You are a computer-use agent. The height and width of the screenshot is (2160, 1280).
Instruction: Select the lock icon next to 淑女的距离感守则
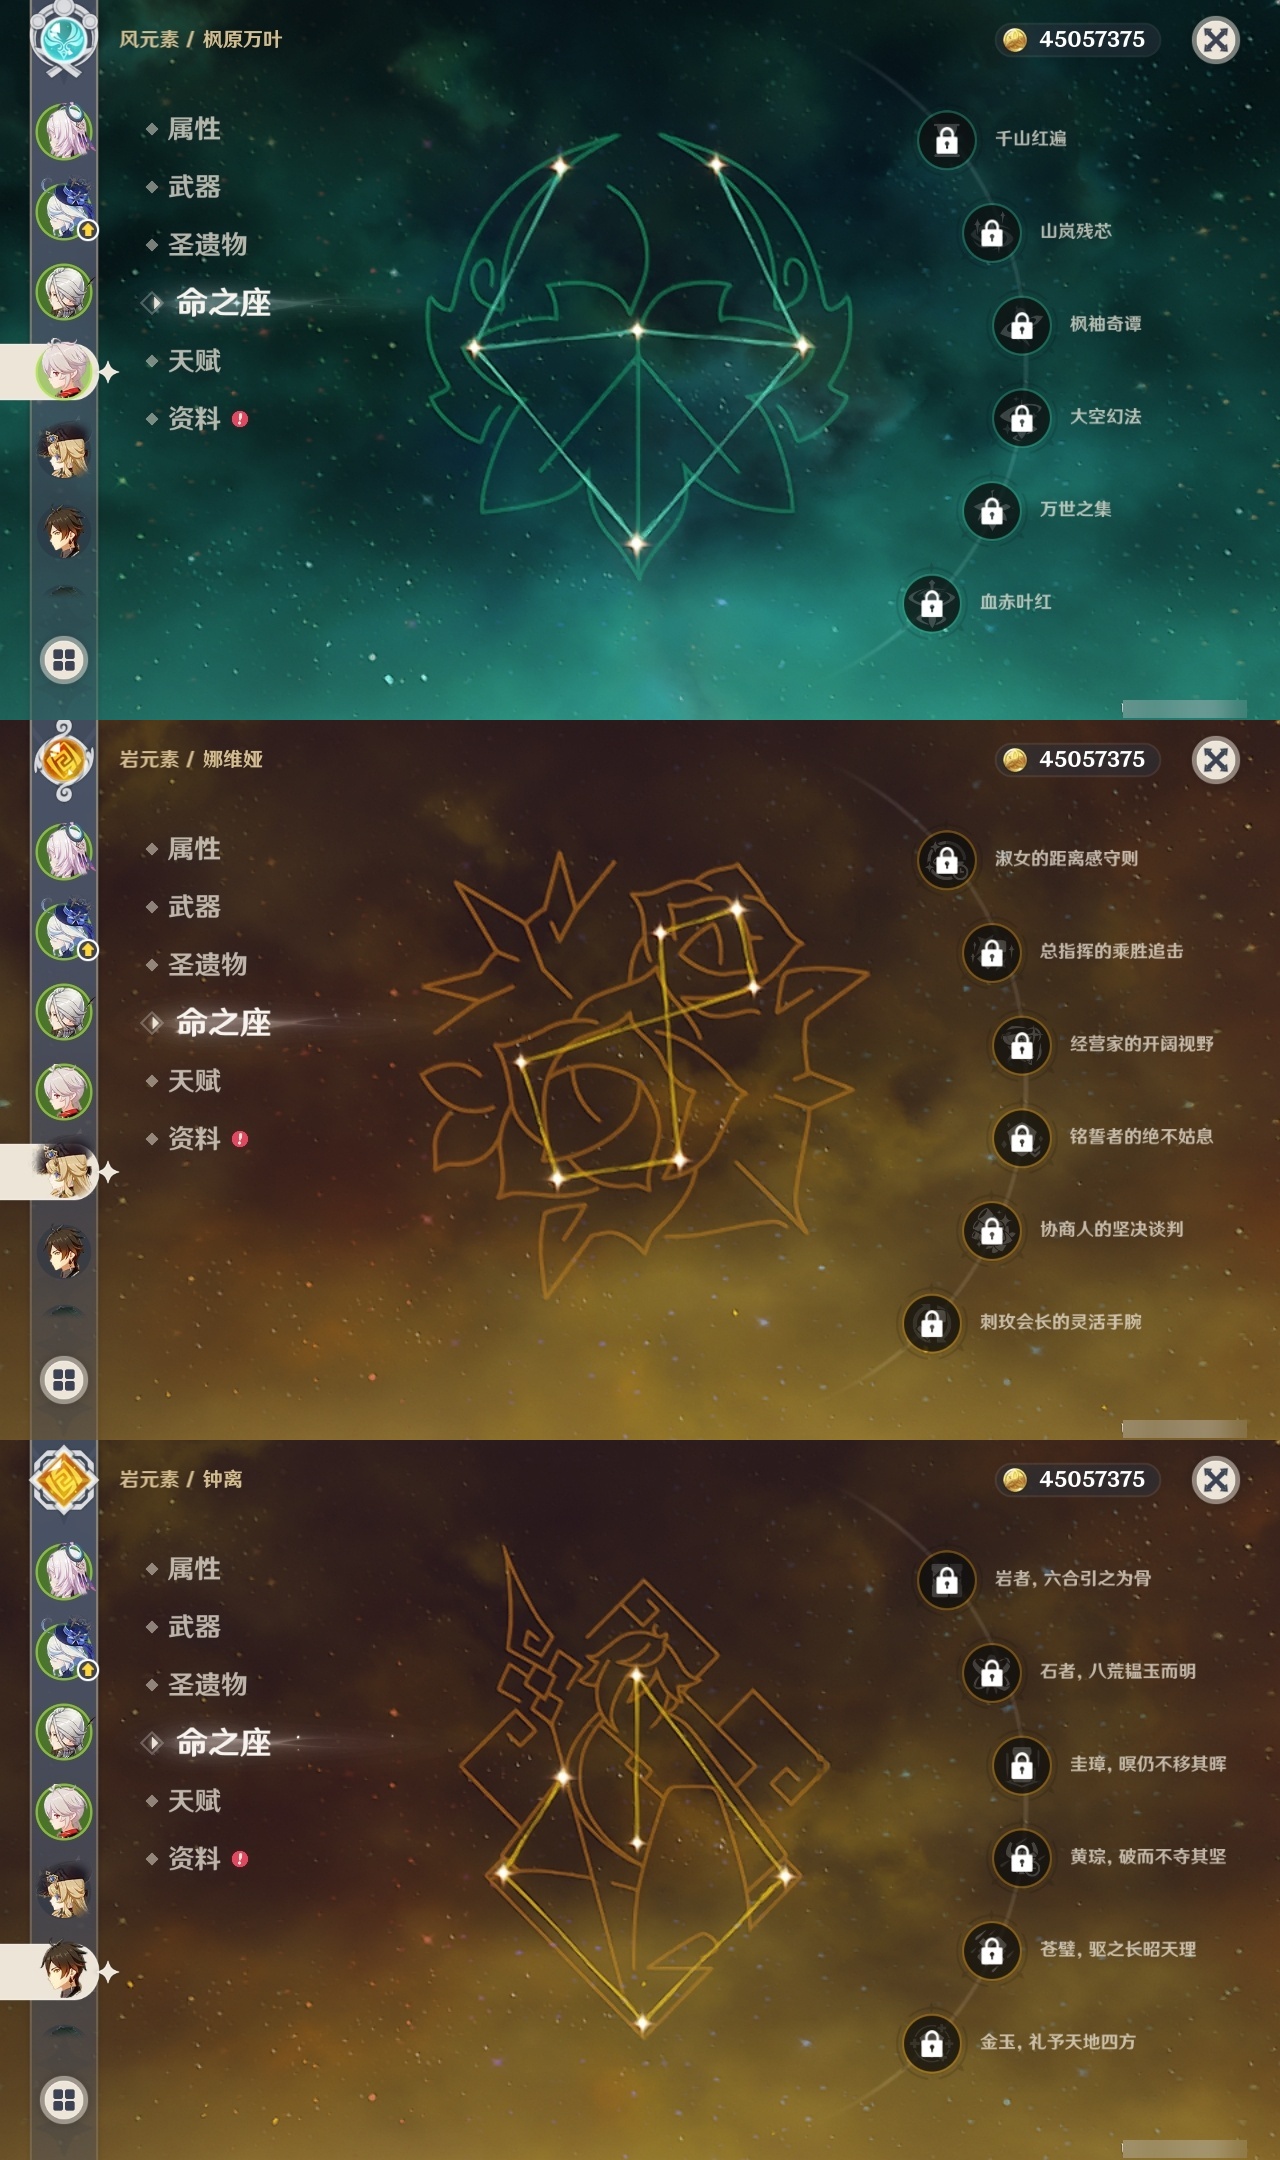(946, 860)
